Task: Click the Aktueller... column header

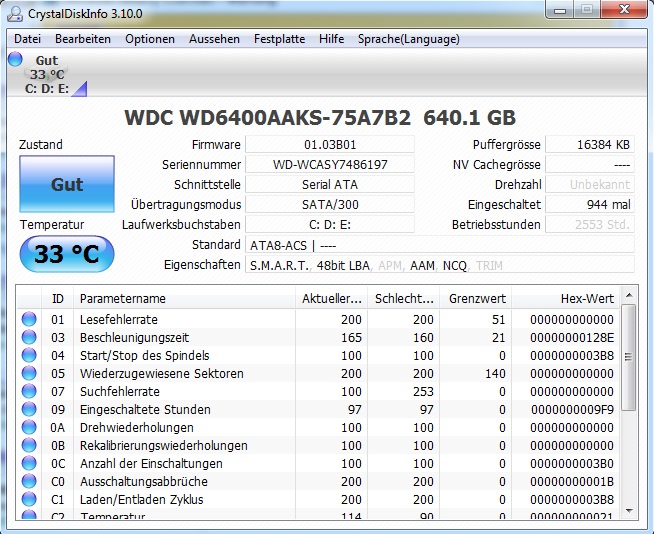Action: point(332,299)
